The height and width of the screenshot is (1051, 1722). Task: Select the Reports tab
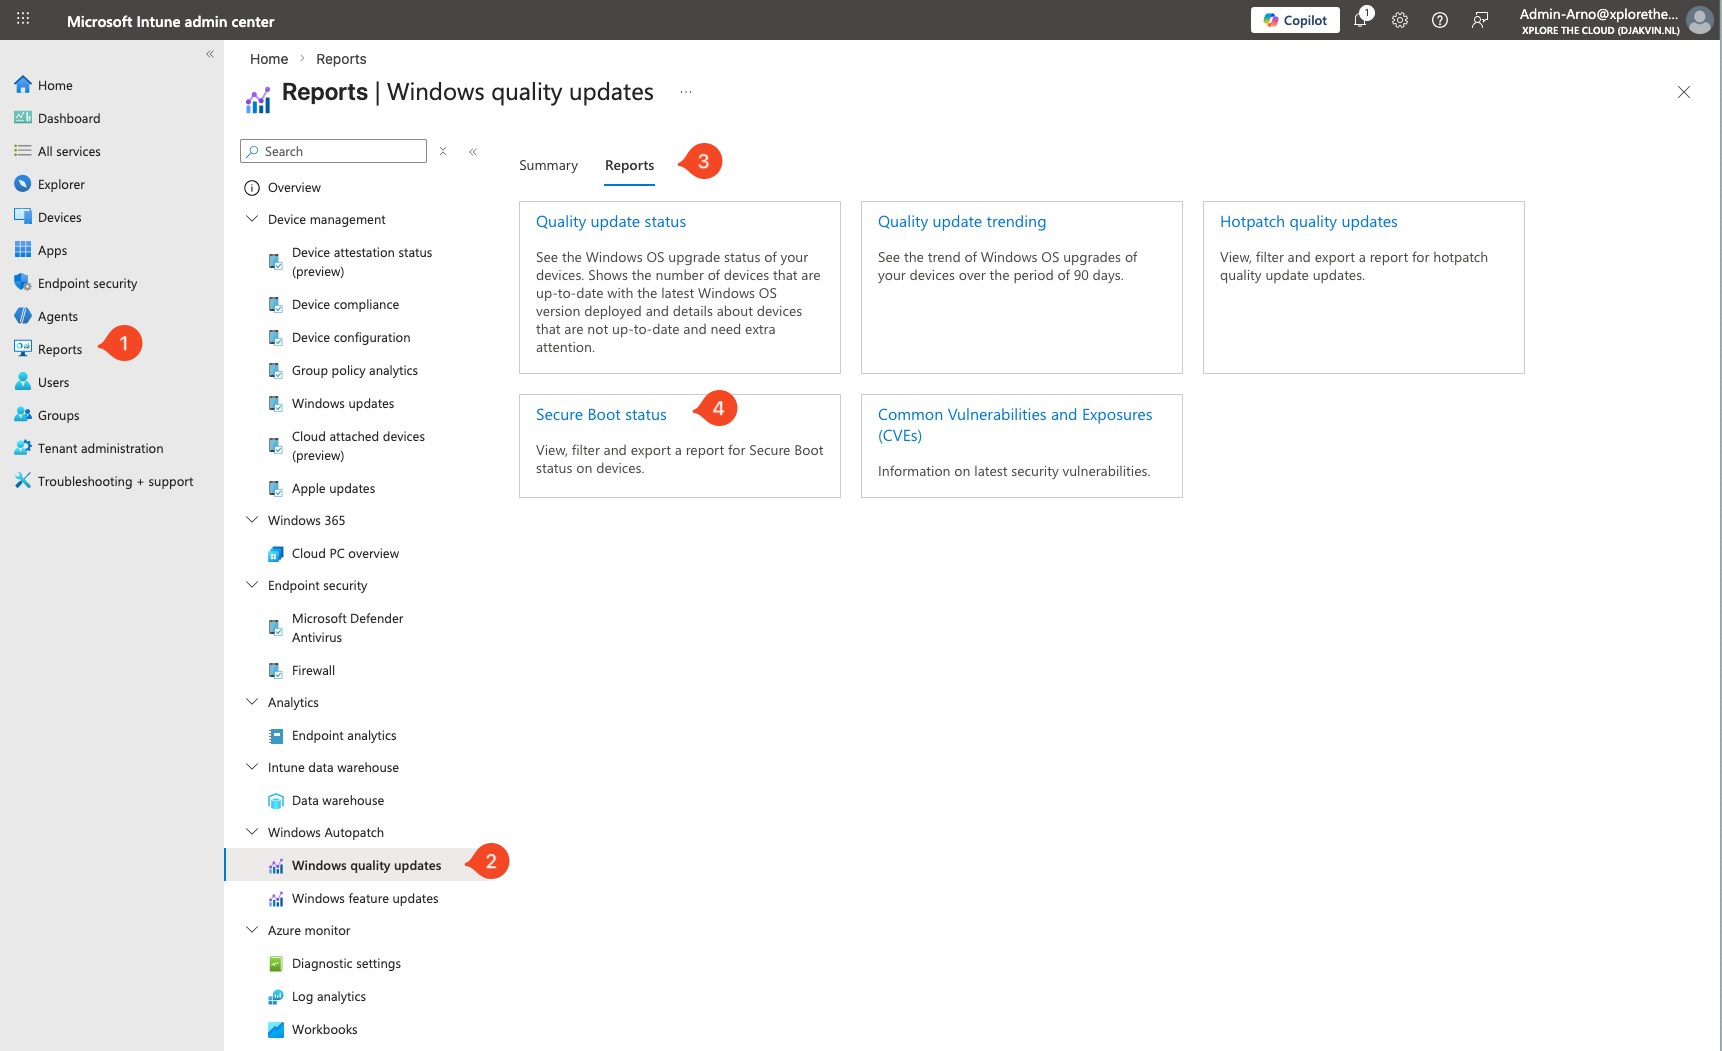coord(629,166)
